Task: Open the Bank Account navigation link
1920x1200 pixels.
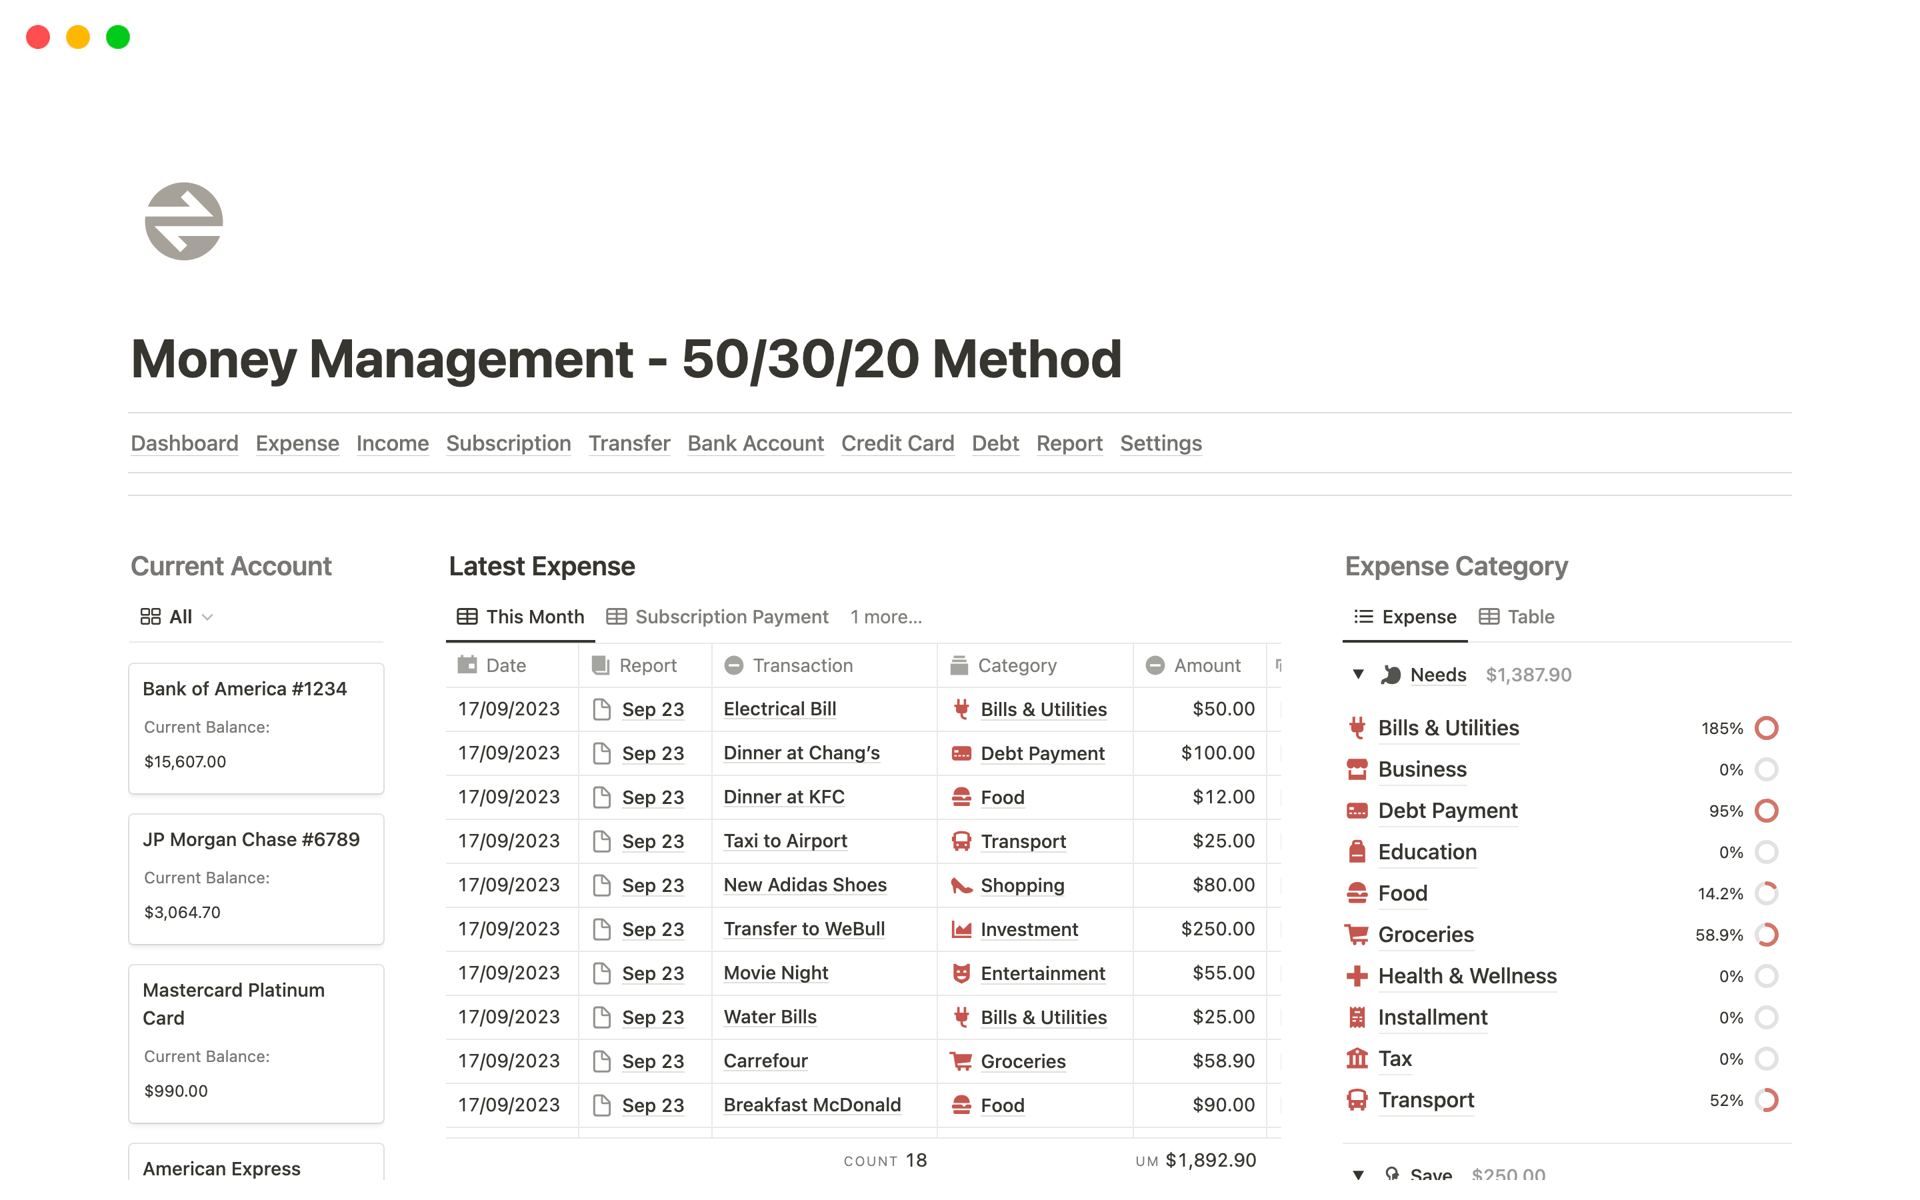Action: pyautogui.click(x=755, y=443)
